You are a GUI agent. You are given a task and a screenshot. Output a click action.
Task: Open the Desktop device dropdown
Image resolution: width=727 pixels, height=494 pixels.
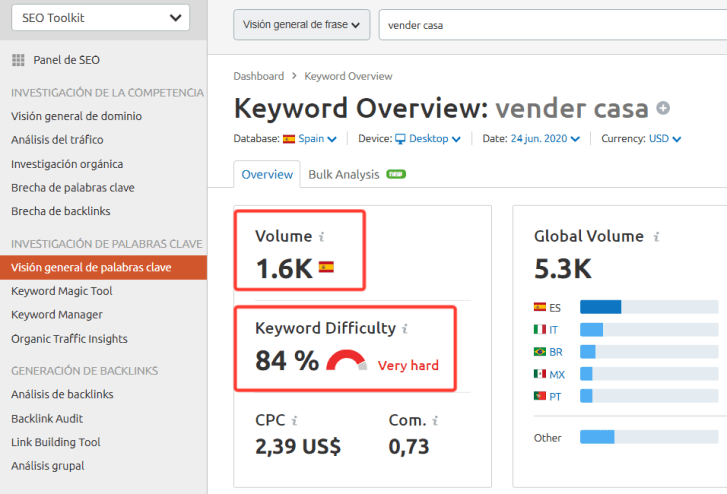(x=434, y=139)
